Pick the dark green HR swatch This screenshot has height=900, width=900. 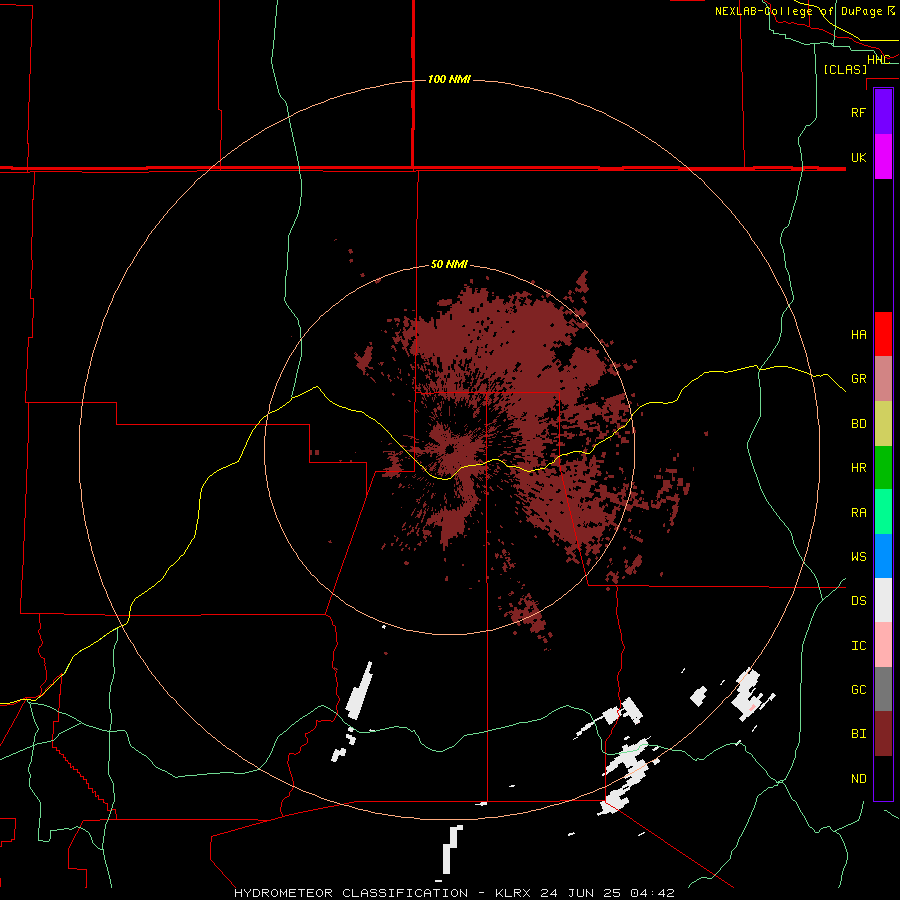(x=883, y=468)
